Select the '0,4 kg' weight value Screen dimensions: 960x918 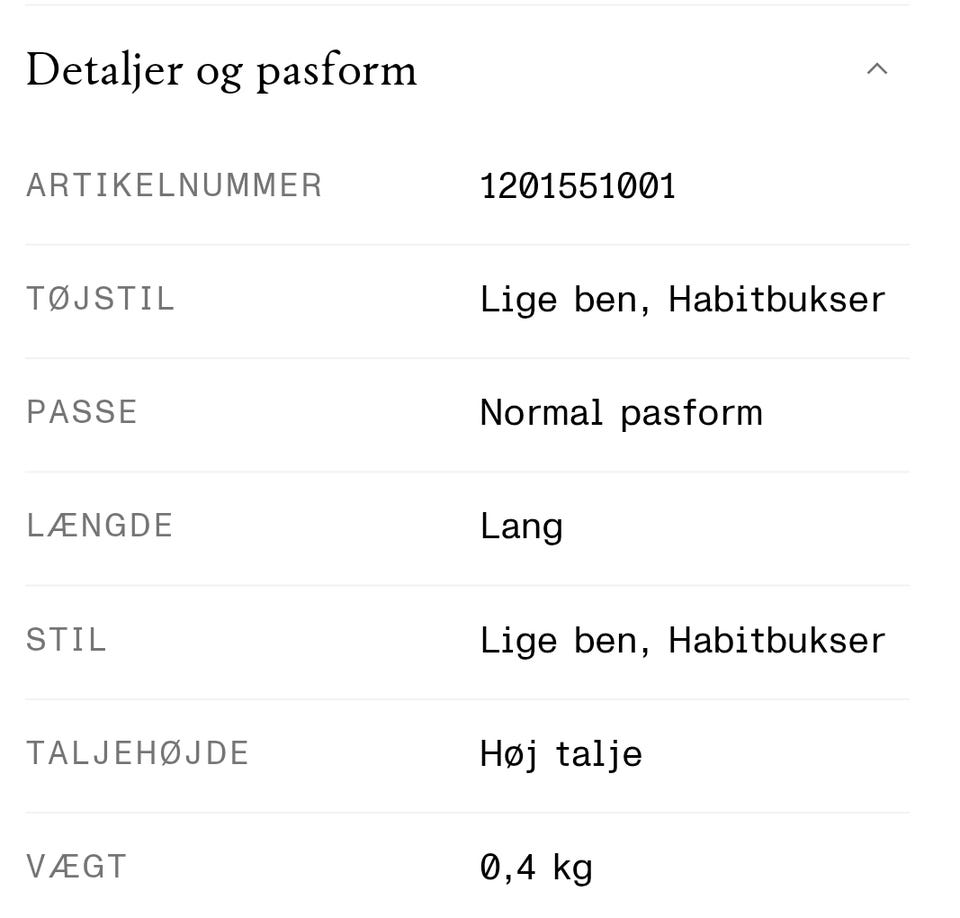(x=536, y=867)
